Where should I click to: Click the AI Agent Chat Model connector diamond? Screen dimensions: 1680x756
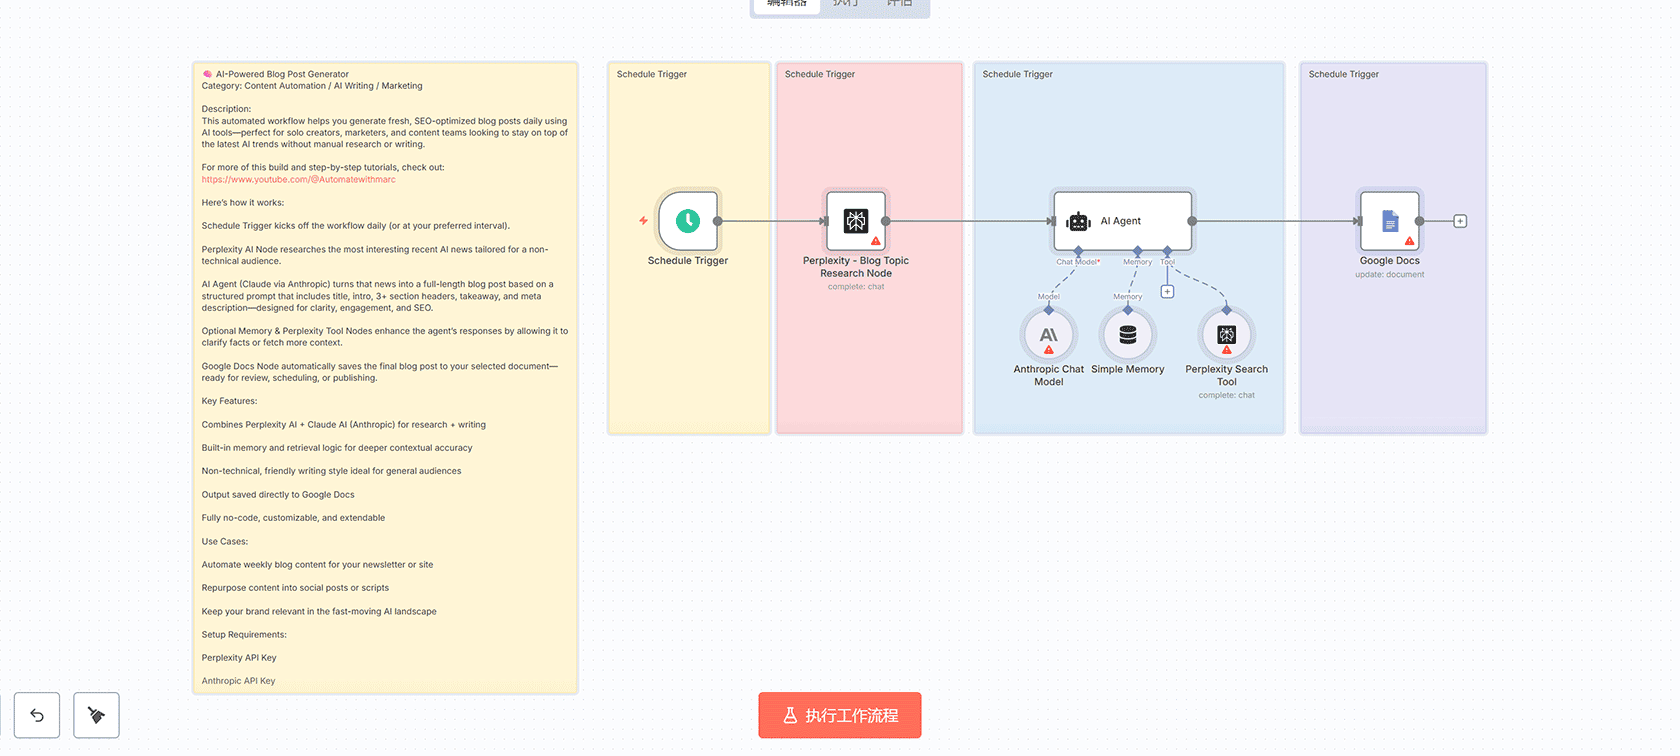(1078, 251)
